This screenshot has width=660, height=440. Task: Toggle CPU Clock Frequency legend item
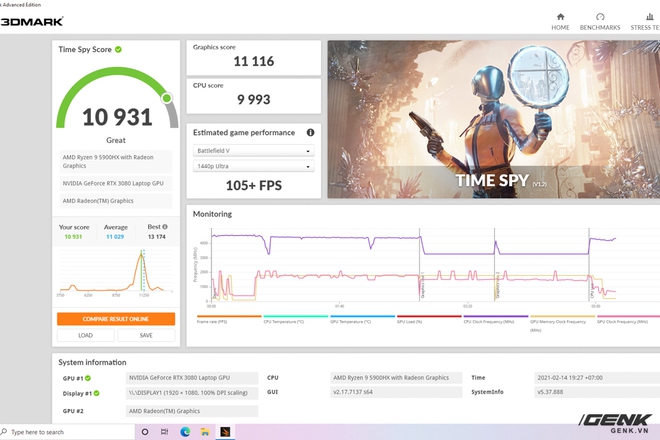click(495, 319)
